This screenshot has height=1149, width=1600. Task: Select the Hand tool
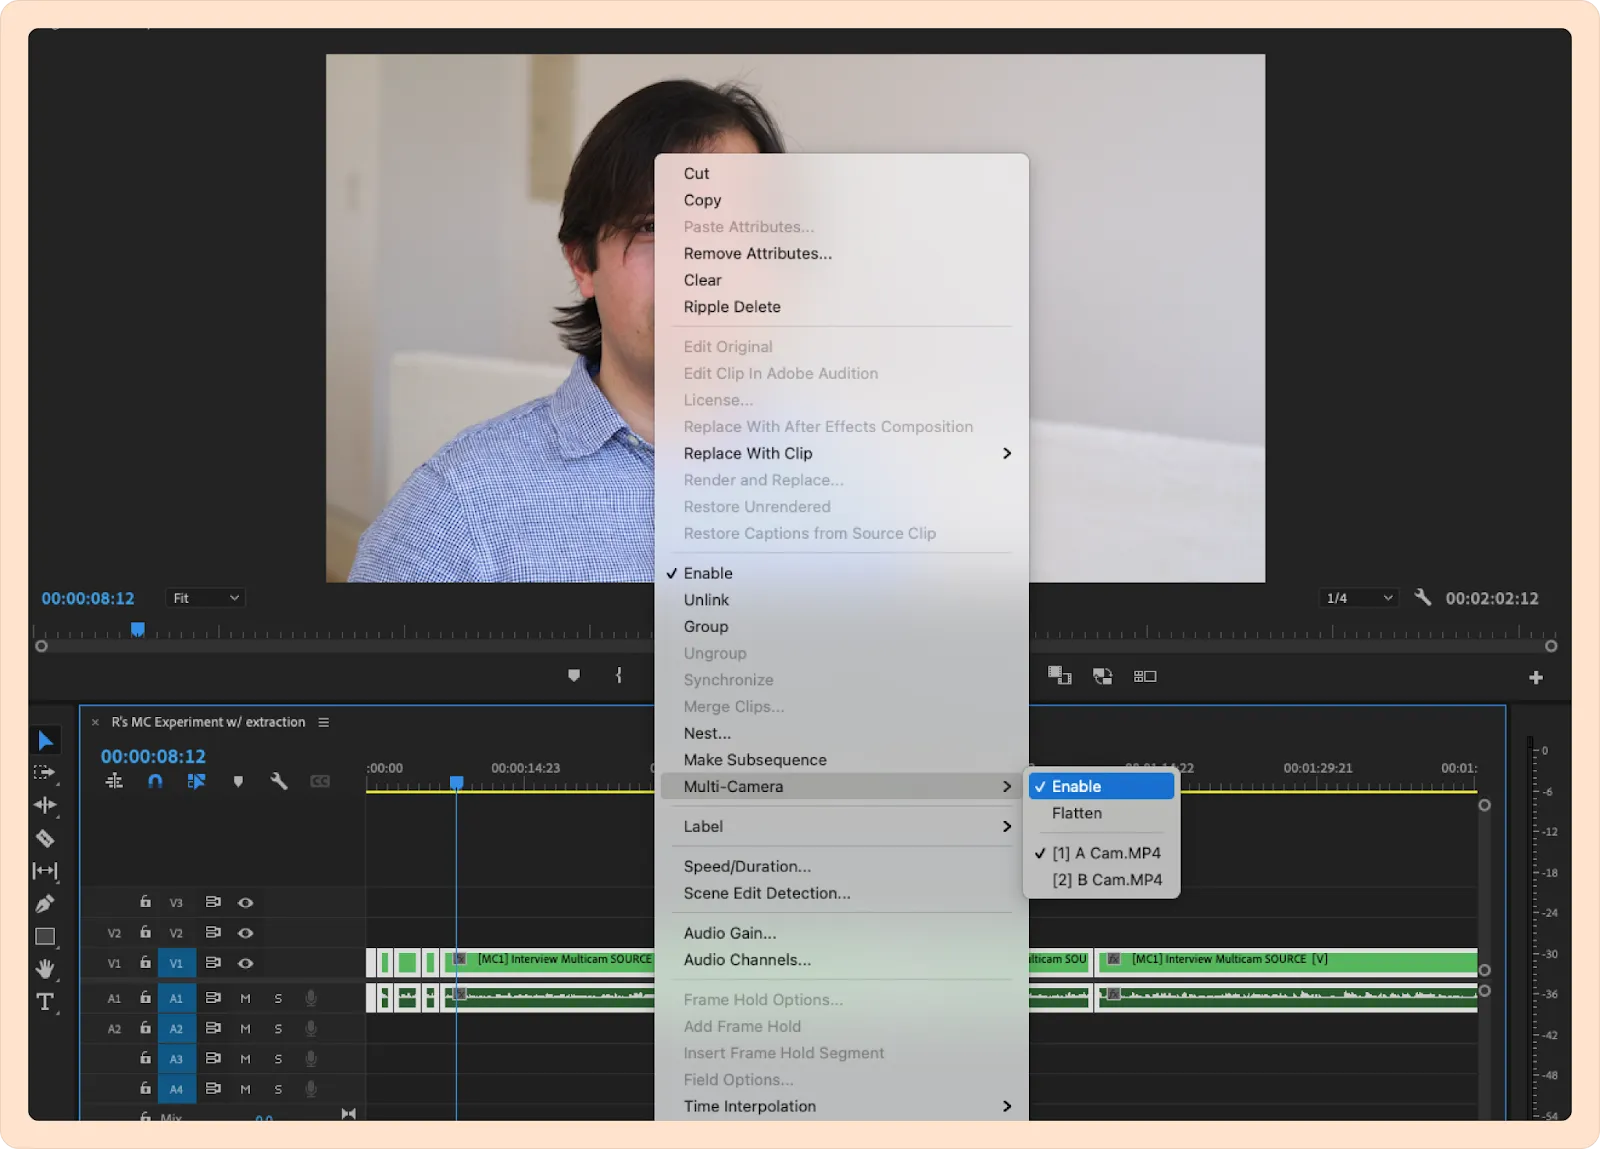pos(45,968)
